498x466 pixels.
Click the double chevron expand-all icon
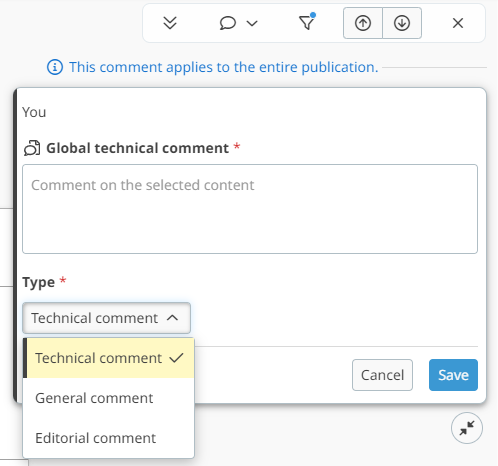[x=170, y=23]
